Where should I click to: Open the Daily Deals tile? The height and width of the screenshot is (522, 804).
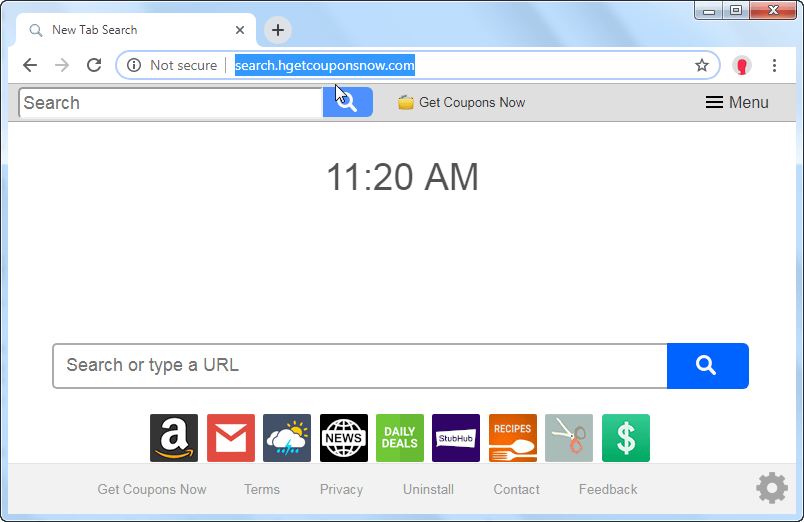point(400,438)
